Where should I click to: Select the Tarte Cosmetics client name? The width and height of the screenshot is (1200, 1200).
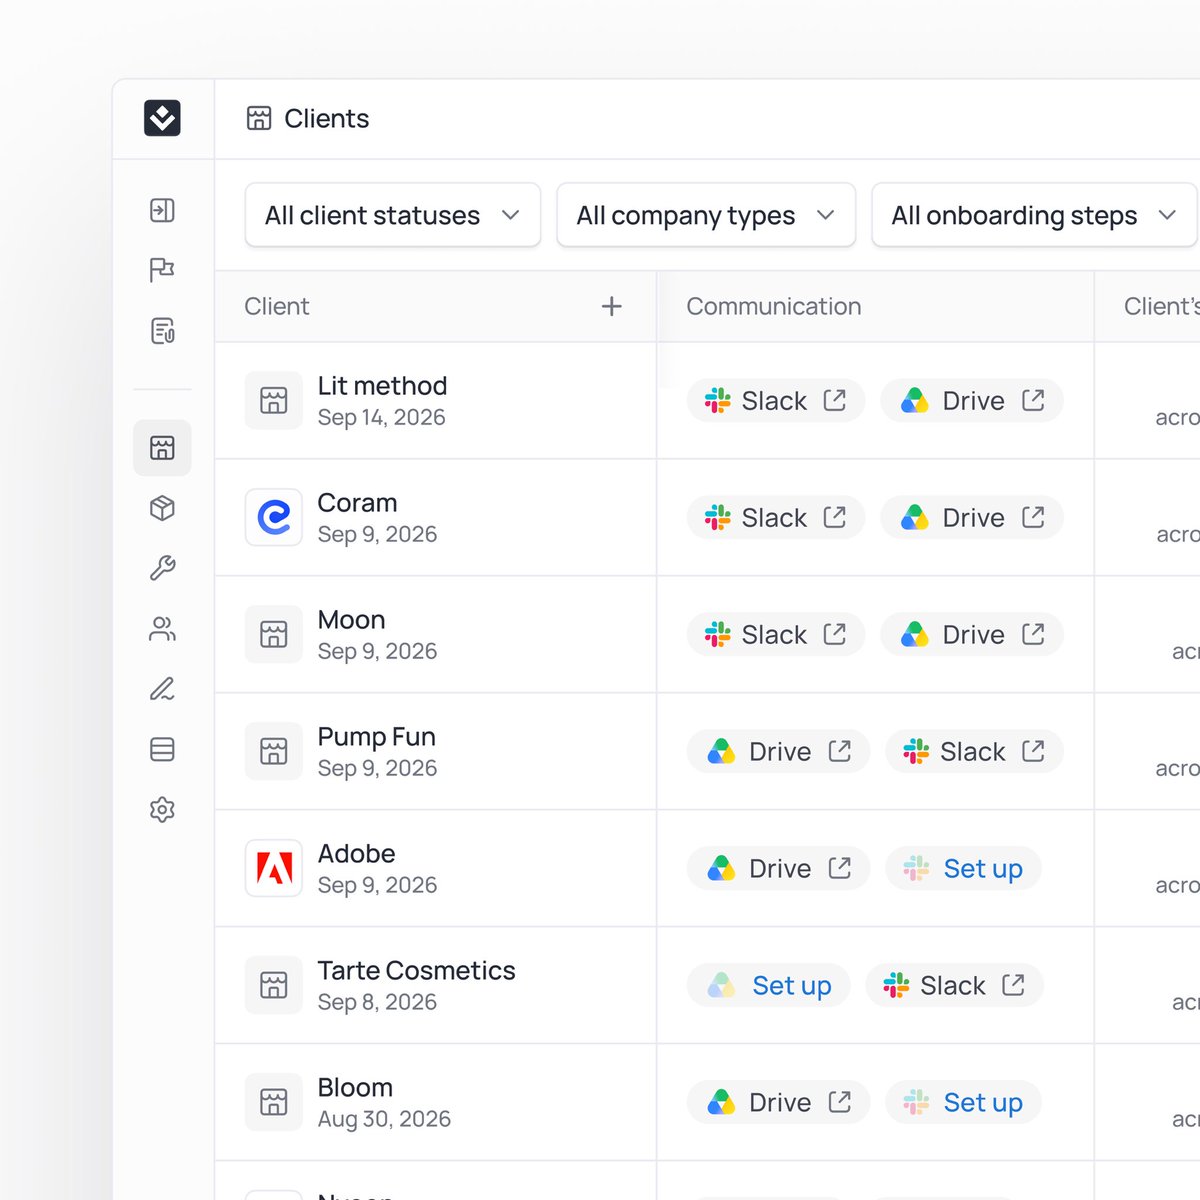(416, 971)
